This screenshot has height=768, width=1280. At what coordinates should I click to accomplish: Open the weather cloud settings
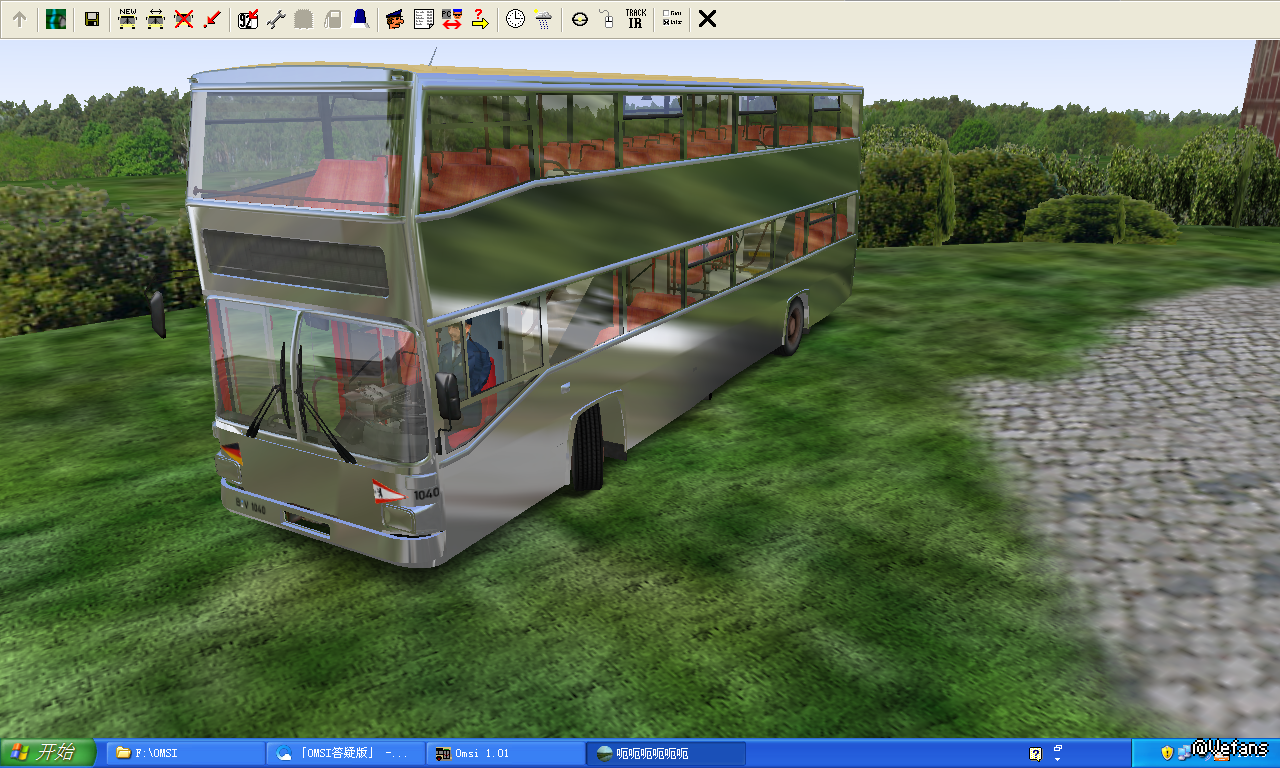[x=543, y=19]
